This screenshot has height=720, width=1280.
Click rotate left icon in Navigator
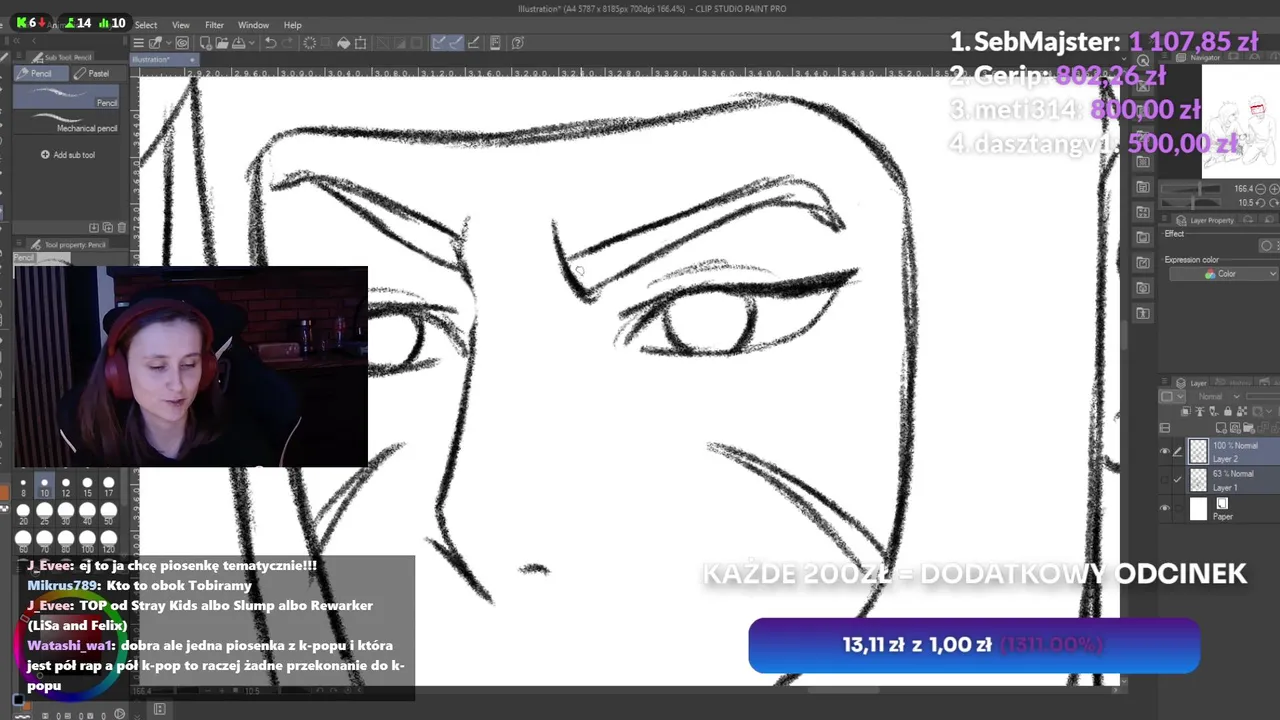point(1260,203)
